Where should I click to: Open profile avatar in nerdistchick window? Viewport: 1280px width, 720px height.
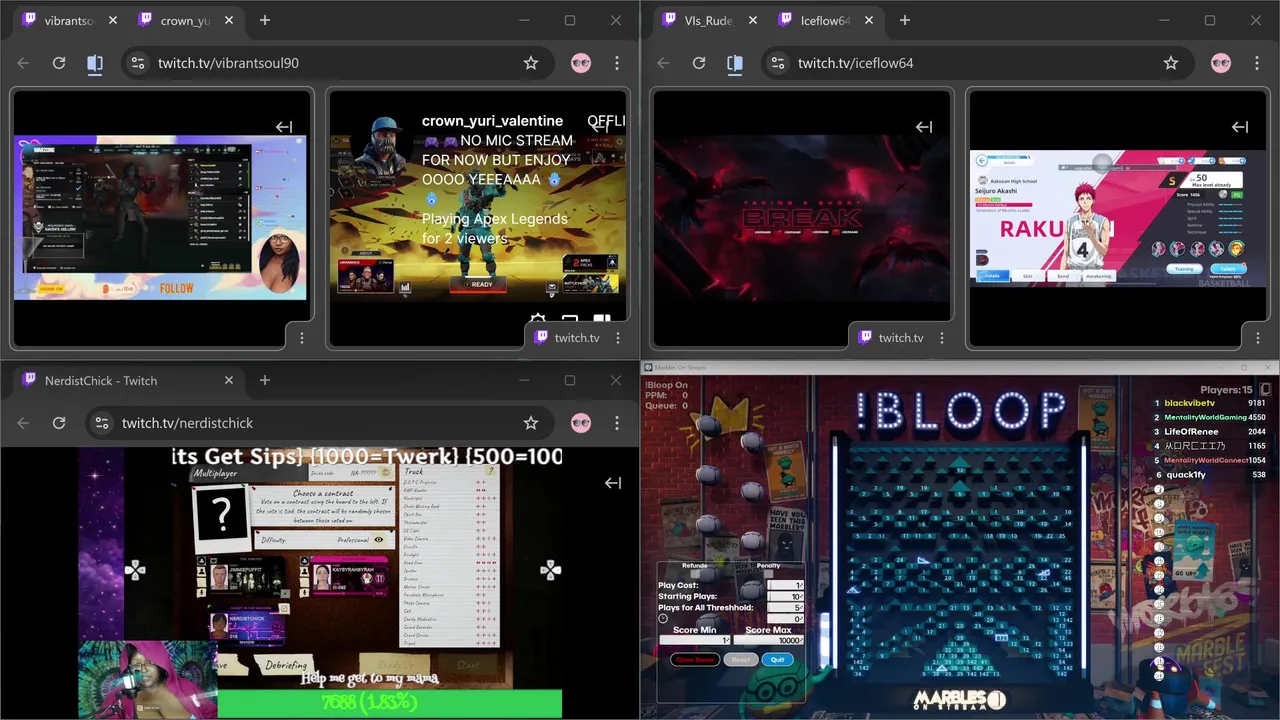point(581,423)
